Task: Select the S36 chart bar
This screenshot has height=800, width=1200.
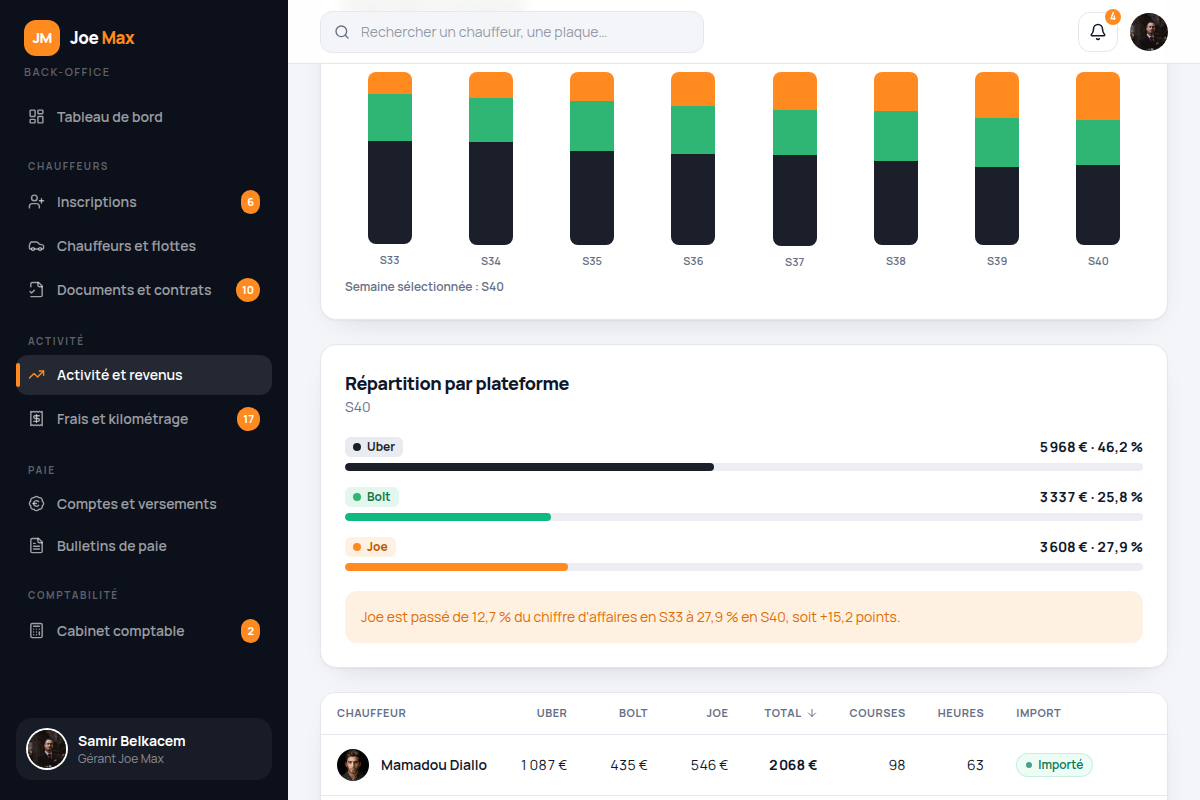Action: (x=693, y=158)
